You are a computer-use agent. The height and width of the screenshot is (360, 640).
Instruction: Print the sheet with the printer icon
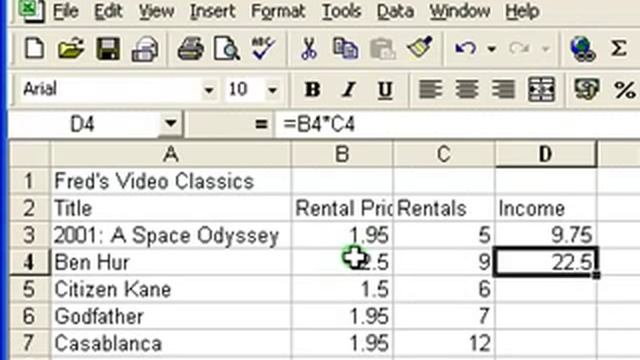(x=190, y=49)
